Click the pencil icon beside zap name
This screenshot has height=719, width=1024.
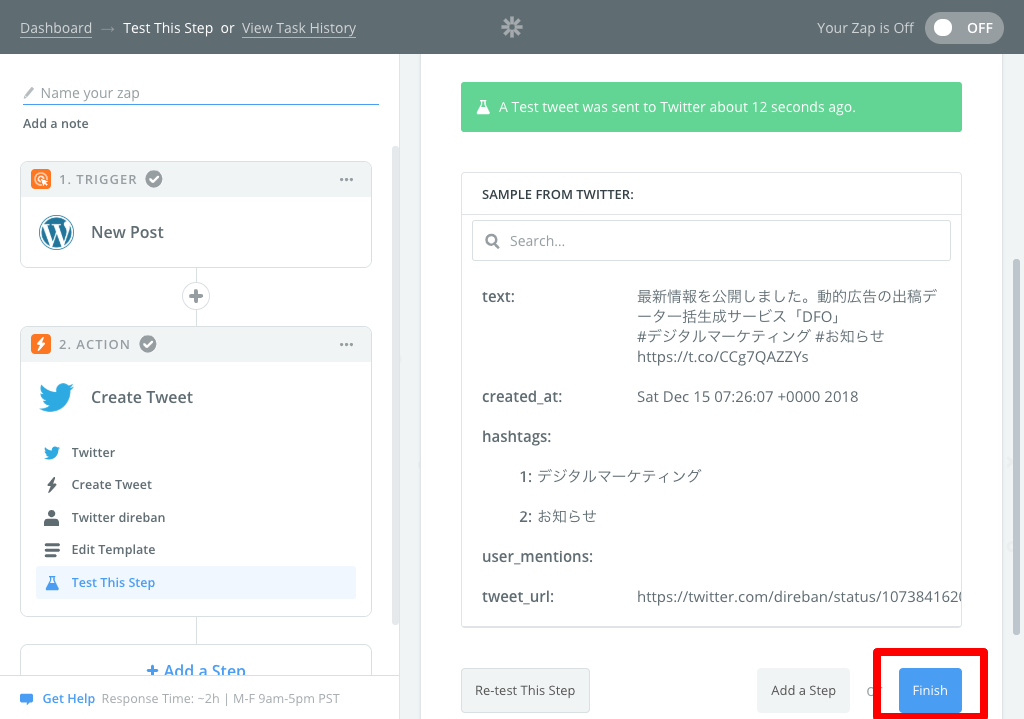29,93
